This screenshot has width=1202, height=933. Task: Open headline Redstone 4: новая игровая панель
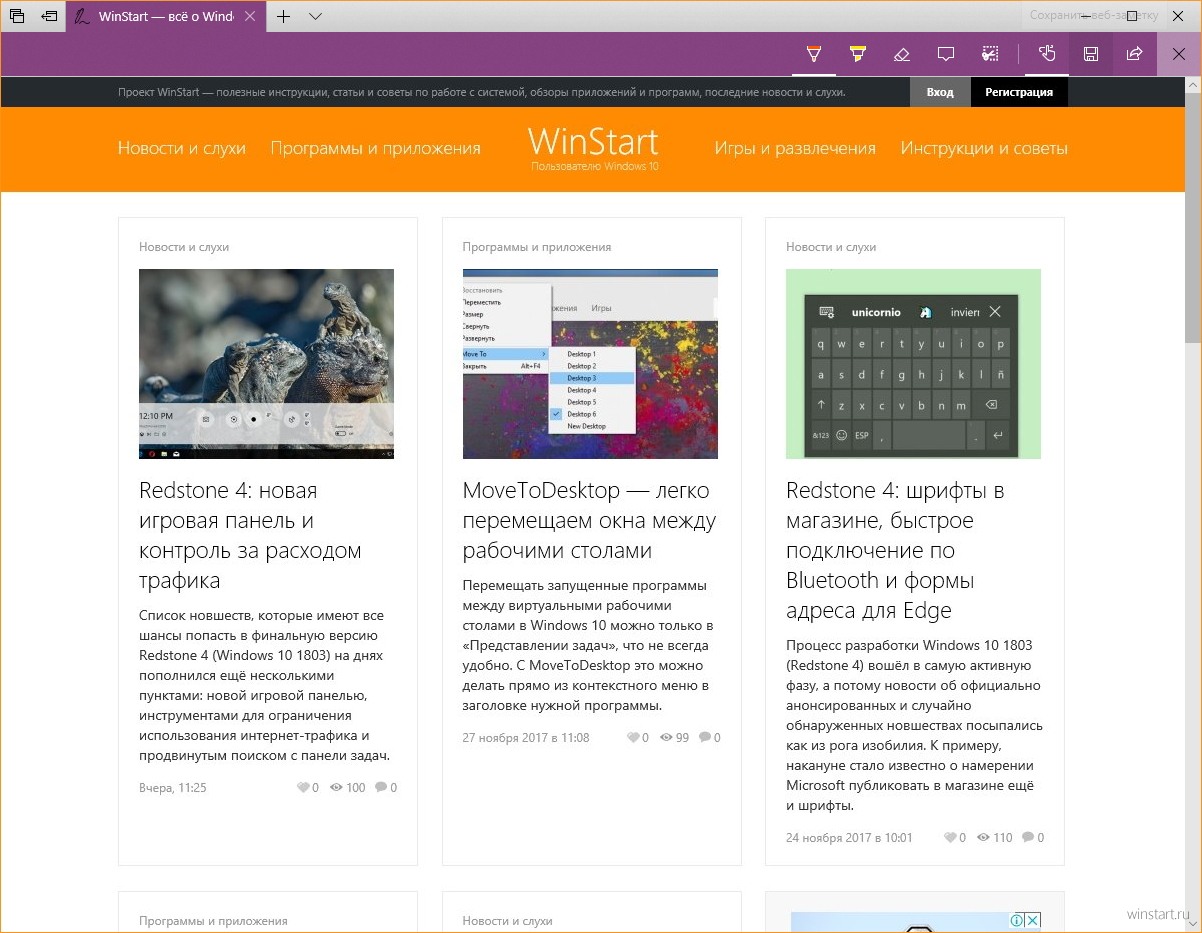[x=250, y=536]
